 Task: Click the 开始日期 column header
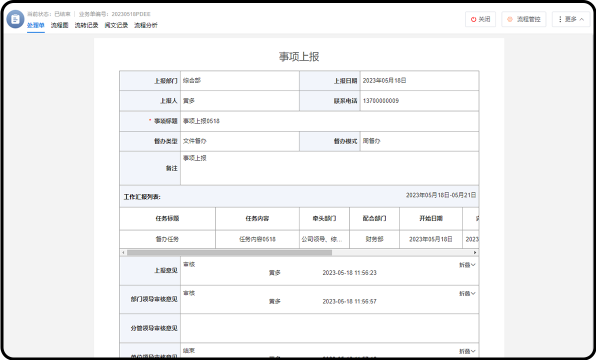point(431,219)
